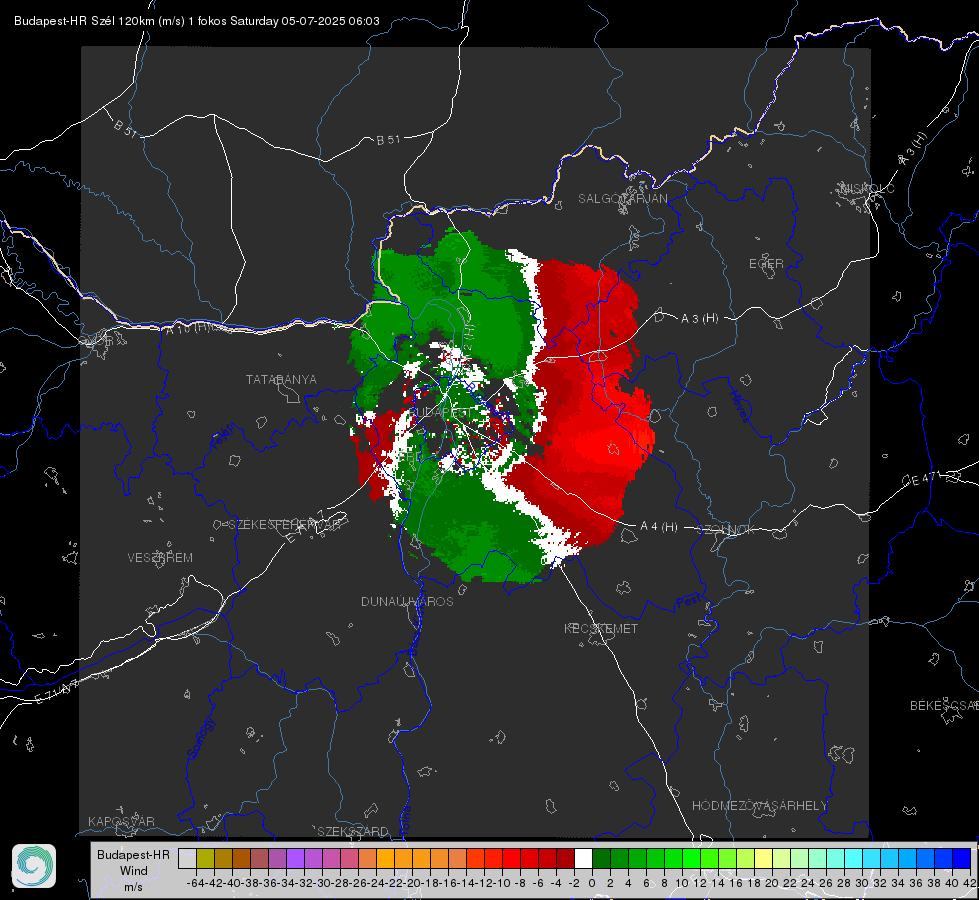Click the KAPOSVÁR city label
Viewport: 979px width, 900px height.
[121, 821]
